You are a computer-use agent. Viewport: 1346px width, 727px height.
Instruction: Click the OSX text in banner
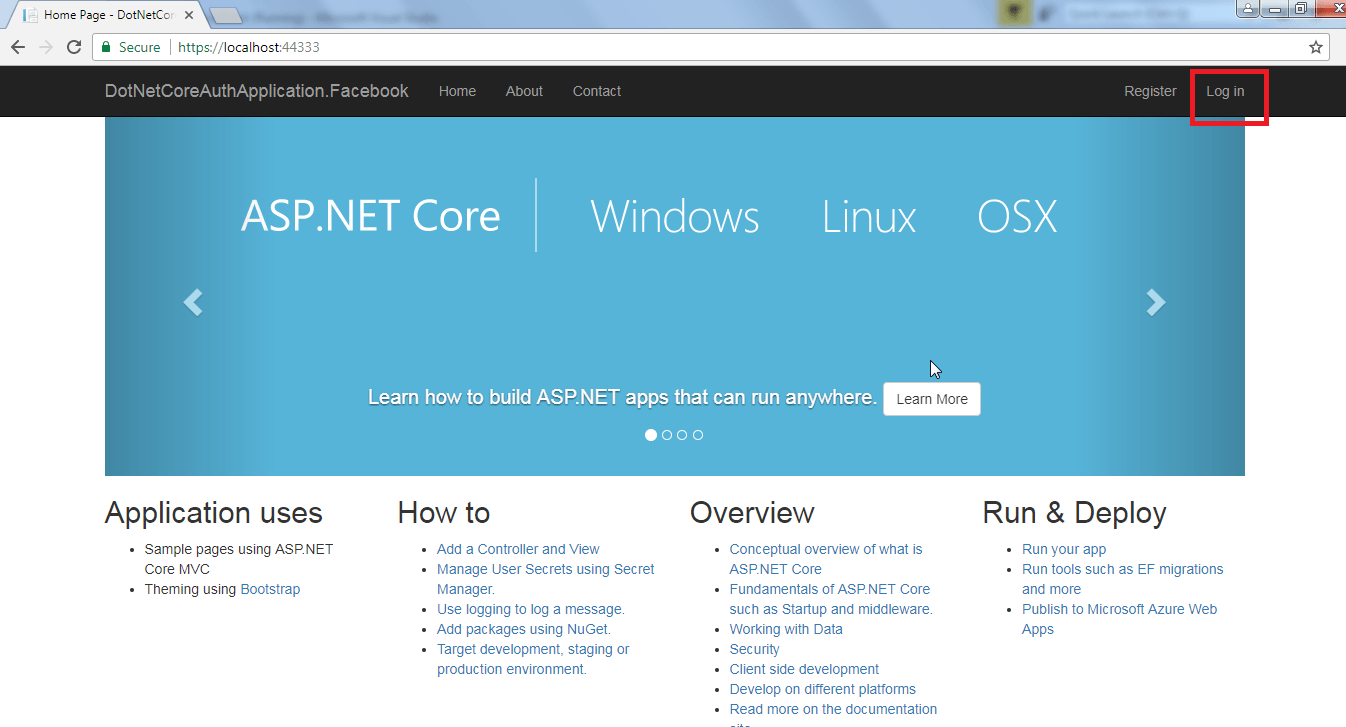1017,216
